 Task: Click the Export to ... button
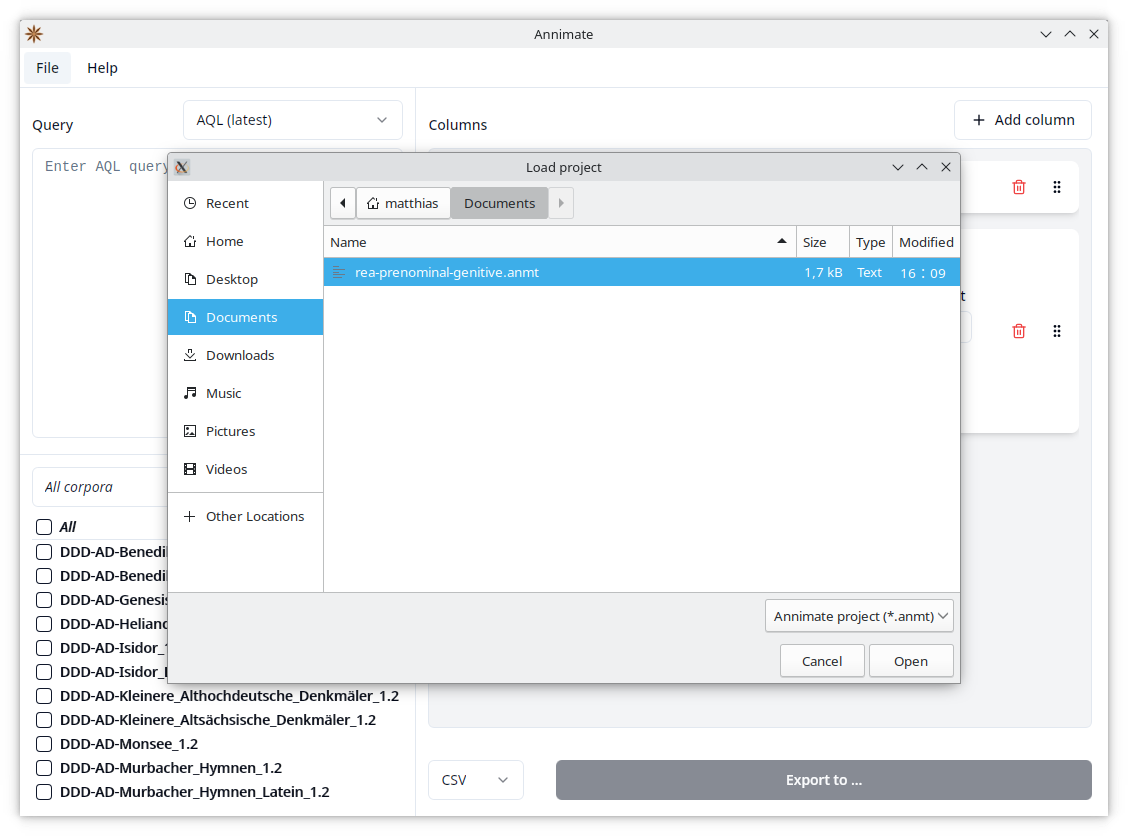(x=824, y=780)
